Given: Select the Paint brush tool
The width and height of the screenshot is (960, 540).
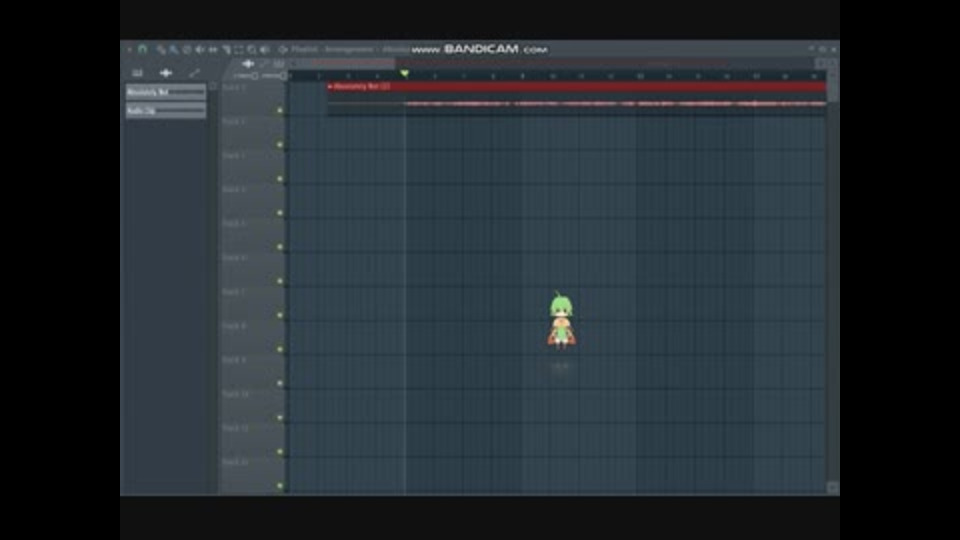Looking at the screenshot, I should pyautogui.click(x=174, y=50).
